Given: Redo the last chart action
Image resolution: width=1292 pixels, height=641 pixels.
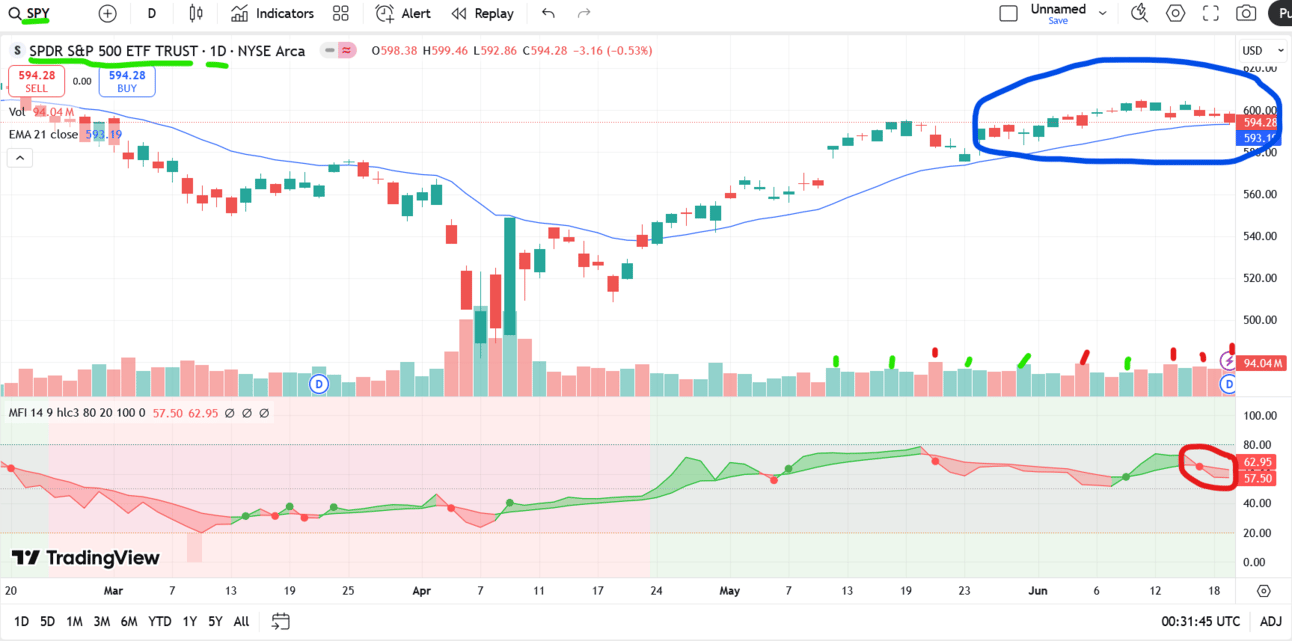Looking at the screenshot, I should coord(584,13).
